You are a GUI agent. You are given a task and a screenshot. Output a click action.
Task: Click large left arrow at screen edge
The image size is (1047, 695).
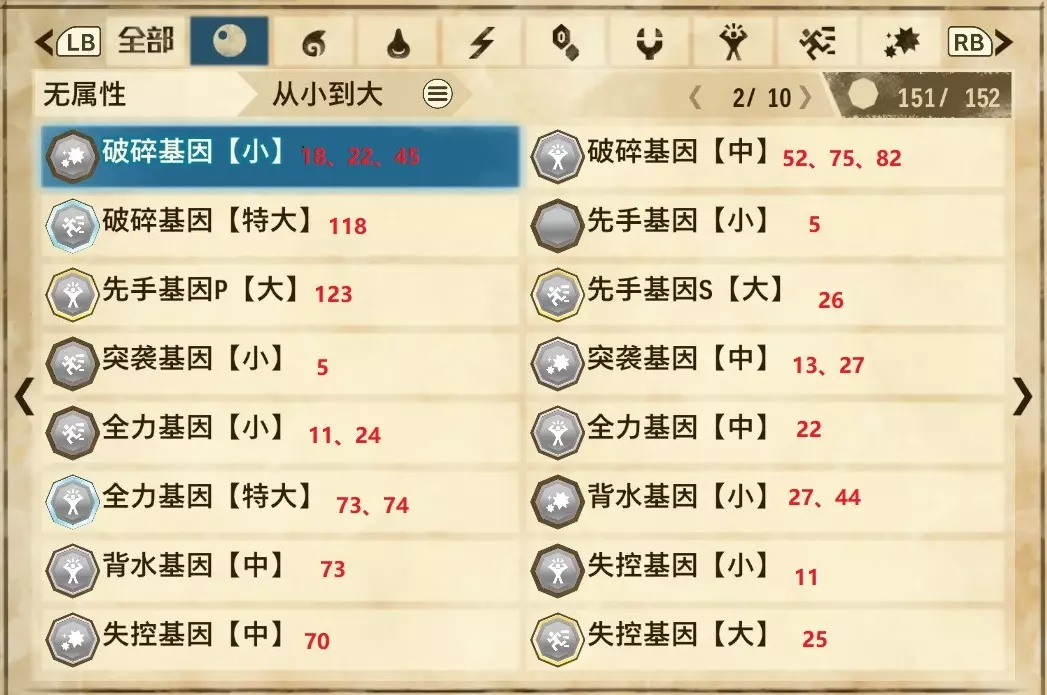[24, 396]
